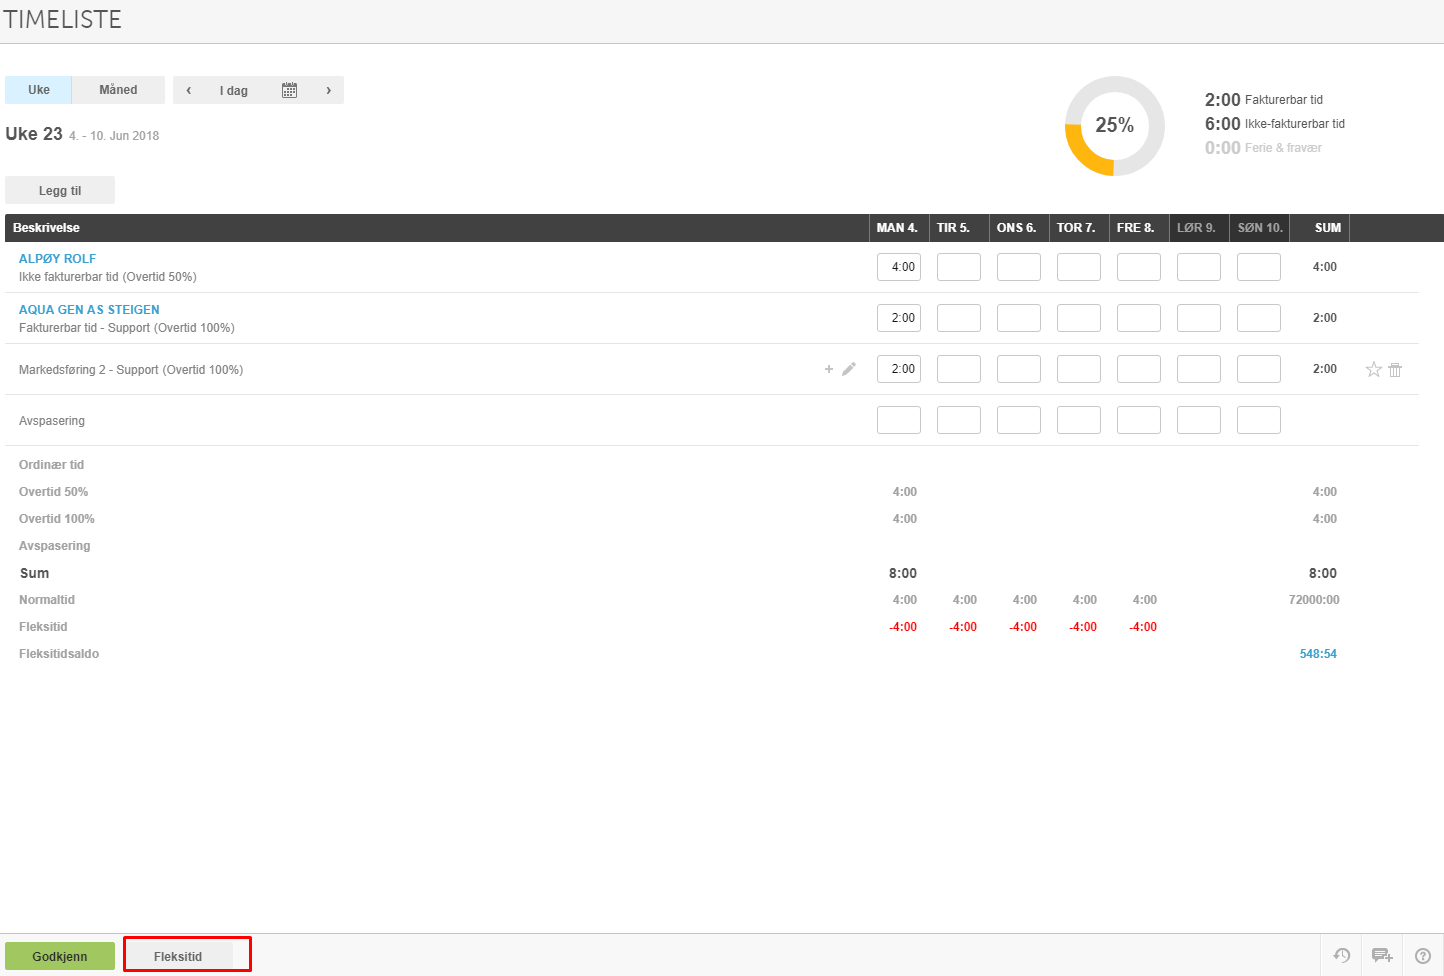The height and width of the screenshot is (976, 1444).
Task: Select AQUA GEN AS STEIGEN Monday hours field
Action: [x=899, y=318]
